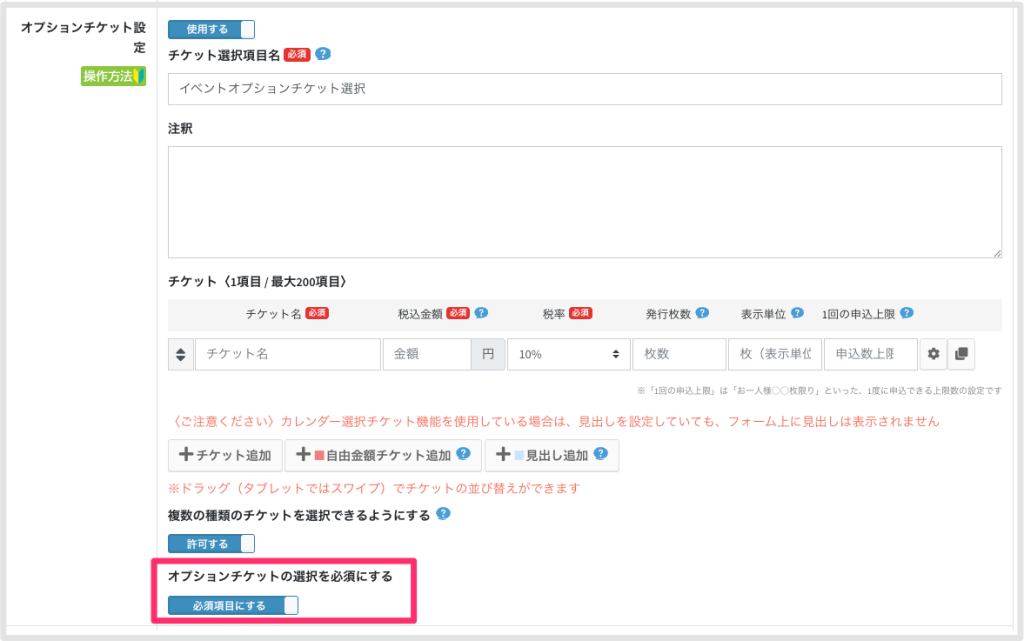
Task: Open help for チケット選択項目名
Action: click(323, 54)
